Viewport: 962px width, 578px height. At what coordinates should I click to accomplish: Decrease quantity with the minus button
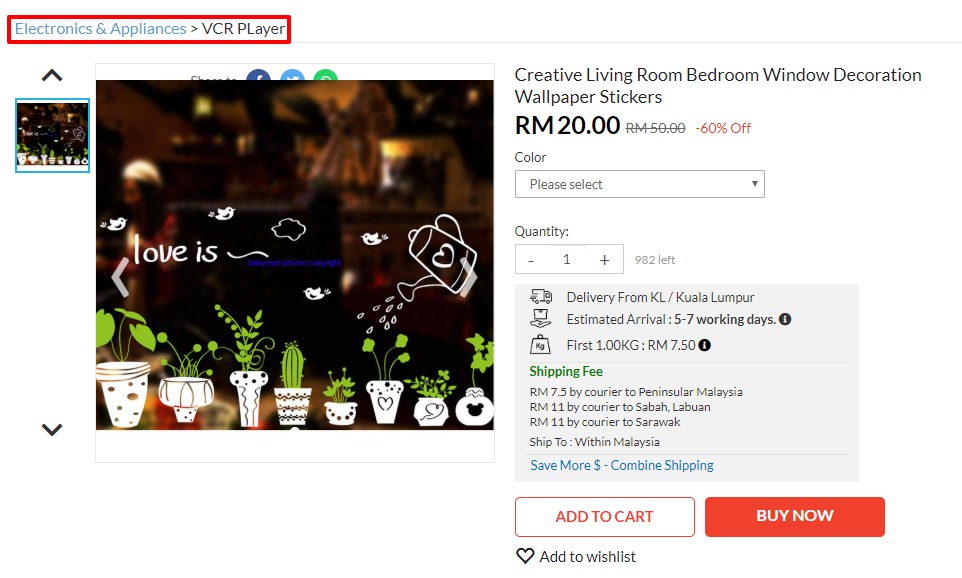(x=531, y=260)
